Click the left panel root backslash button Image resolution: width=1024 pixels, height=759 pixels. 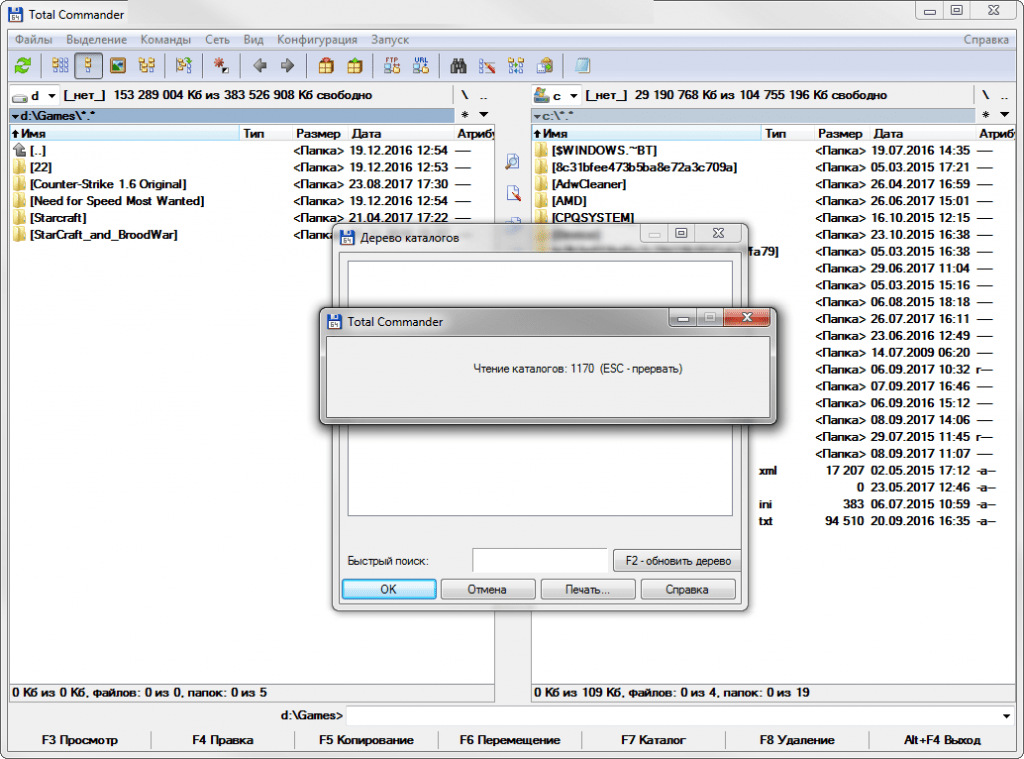[464, 95]
